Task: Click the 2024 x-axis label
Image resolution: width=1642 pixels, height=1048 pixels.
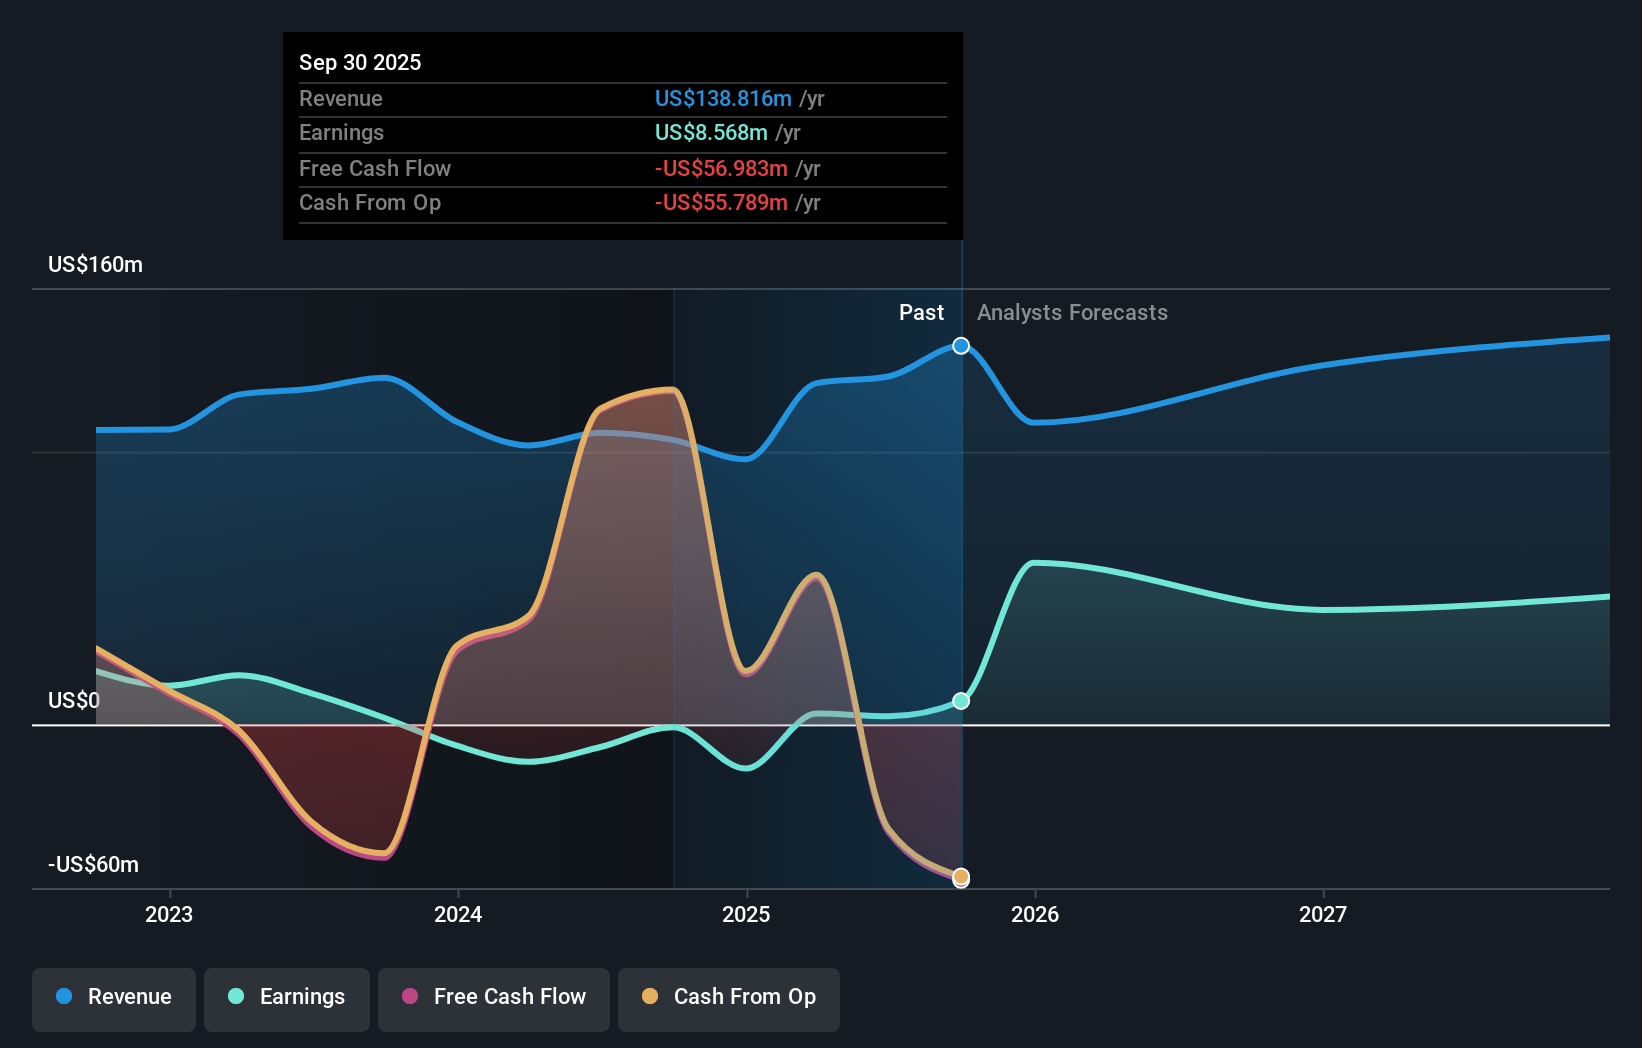Action: (x=458, y=914)
